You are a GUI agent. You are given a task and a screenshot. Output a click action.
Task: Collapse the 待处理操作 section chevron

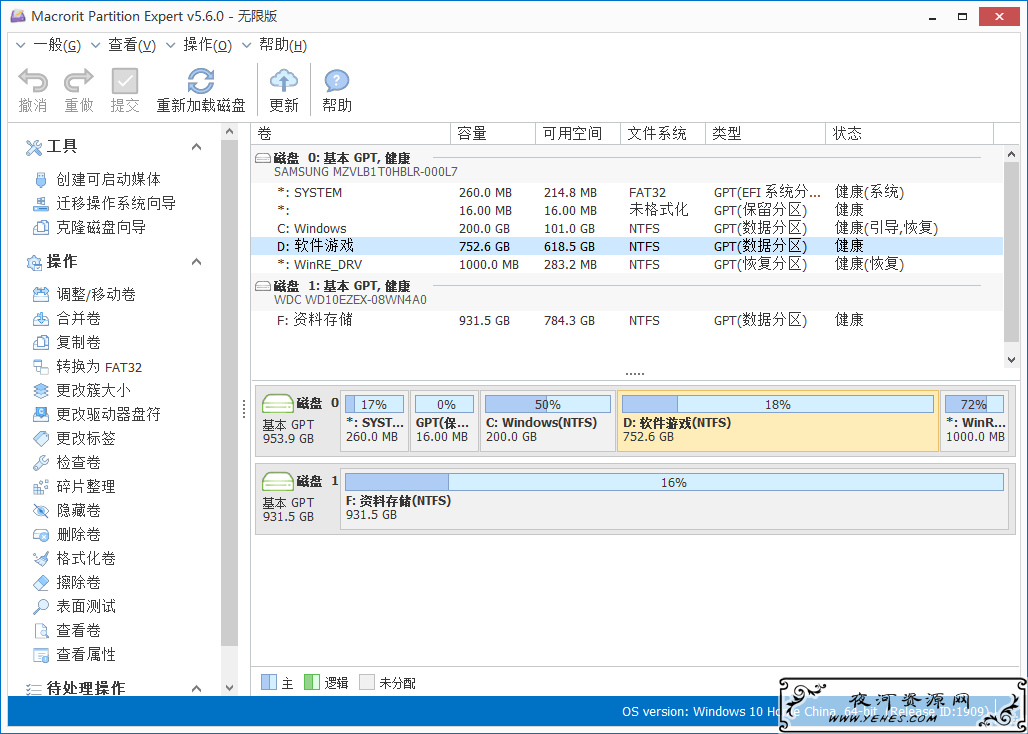point(196,688)
